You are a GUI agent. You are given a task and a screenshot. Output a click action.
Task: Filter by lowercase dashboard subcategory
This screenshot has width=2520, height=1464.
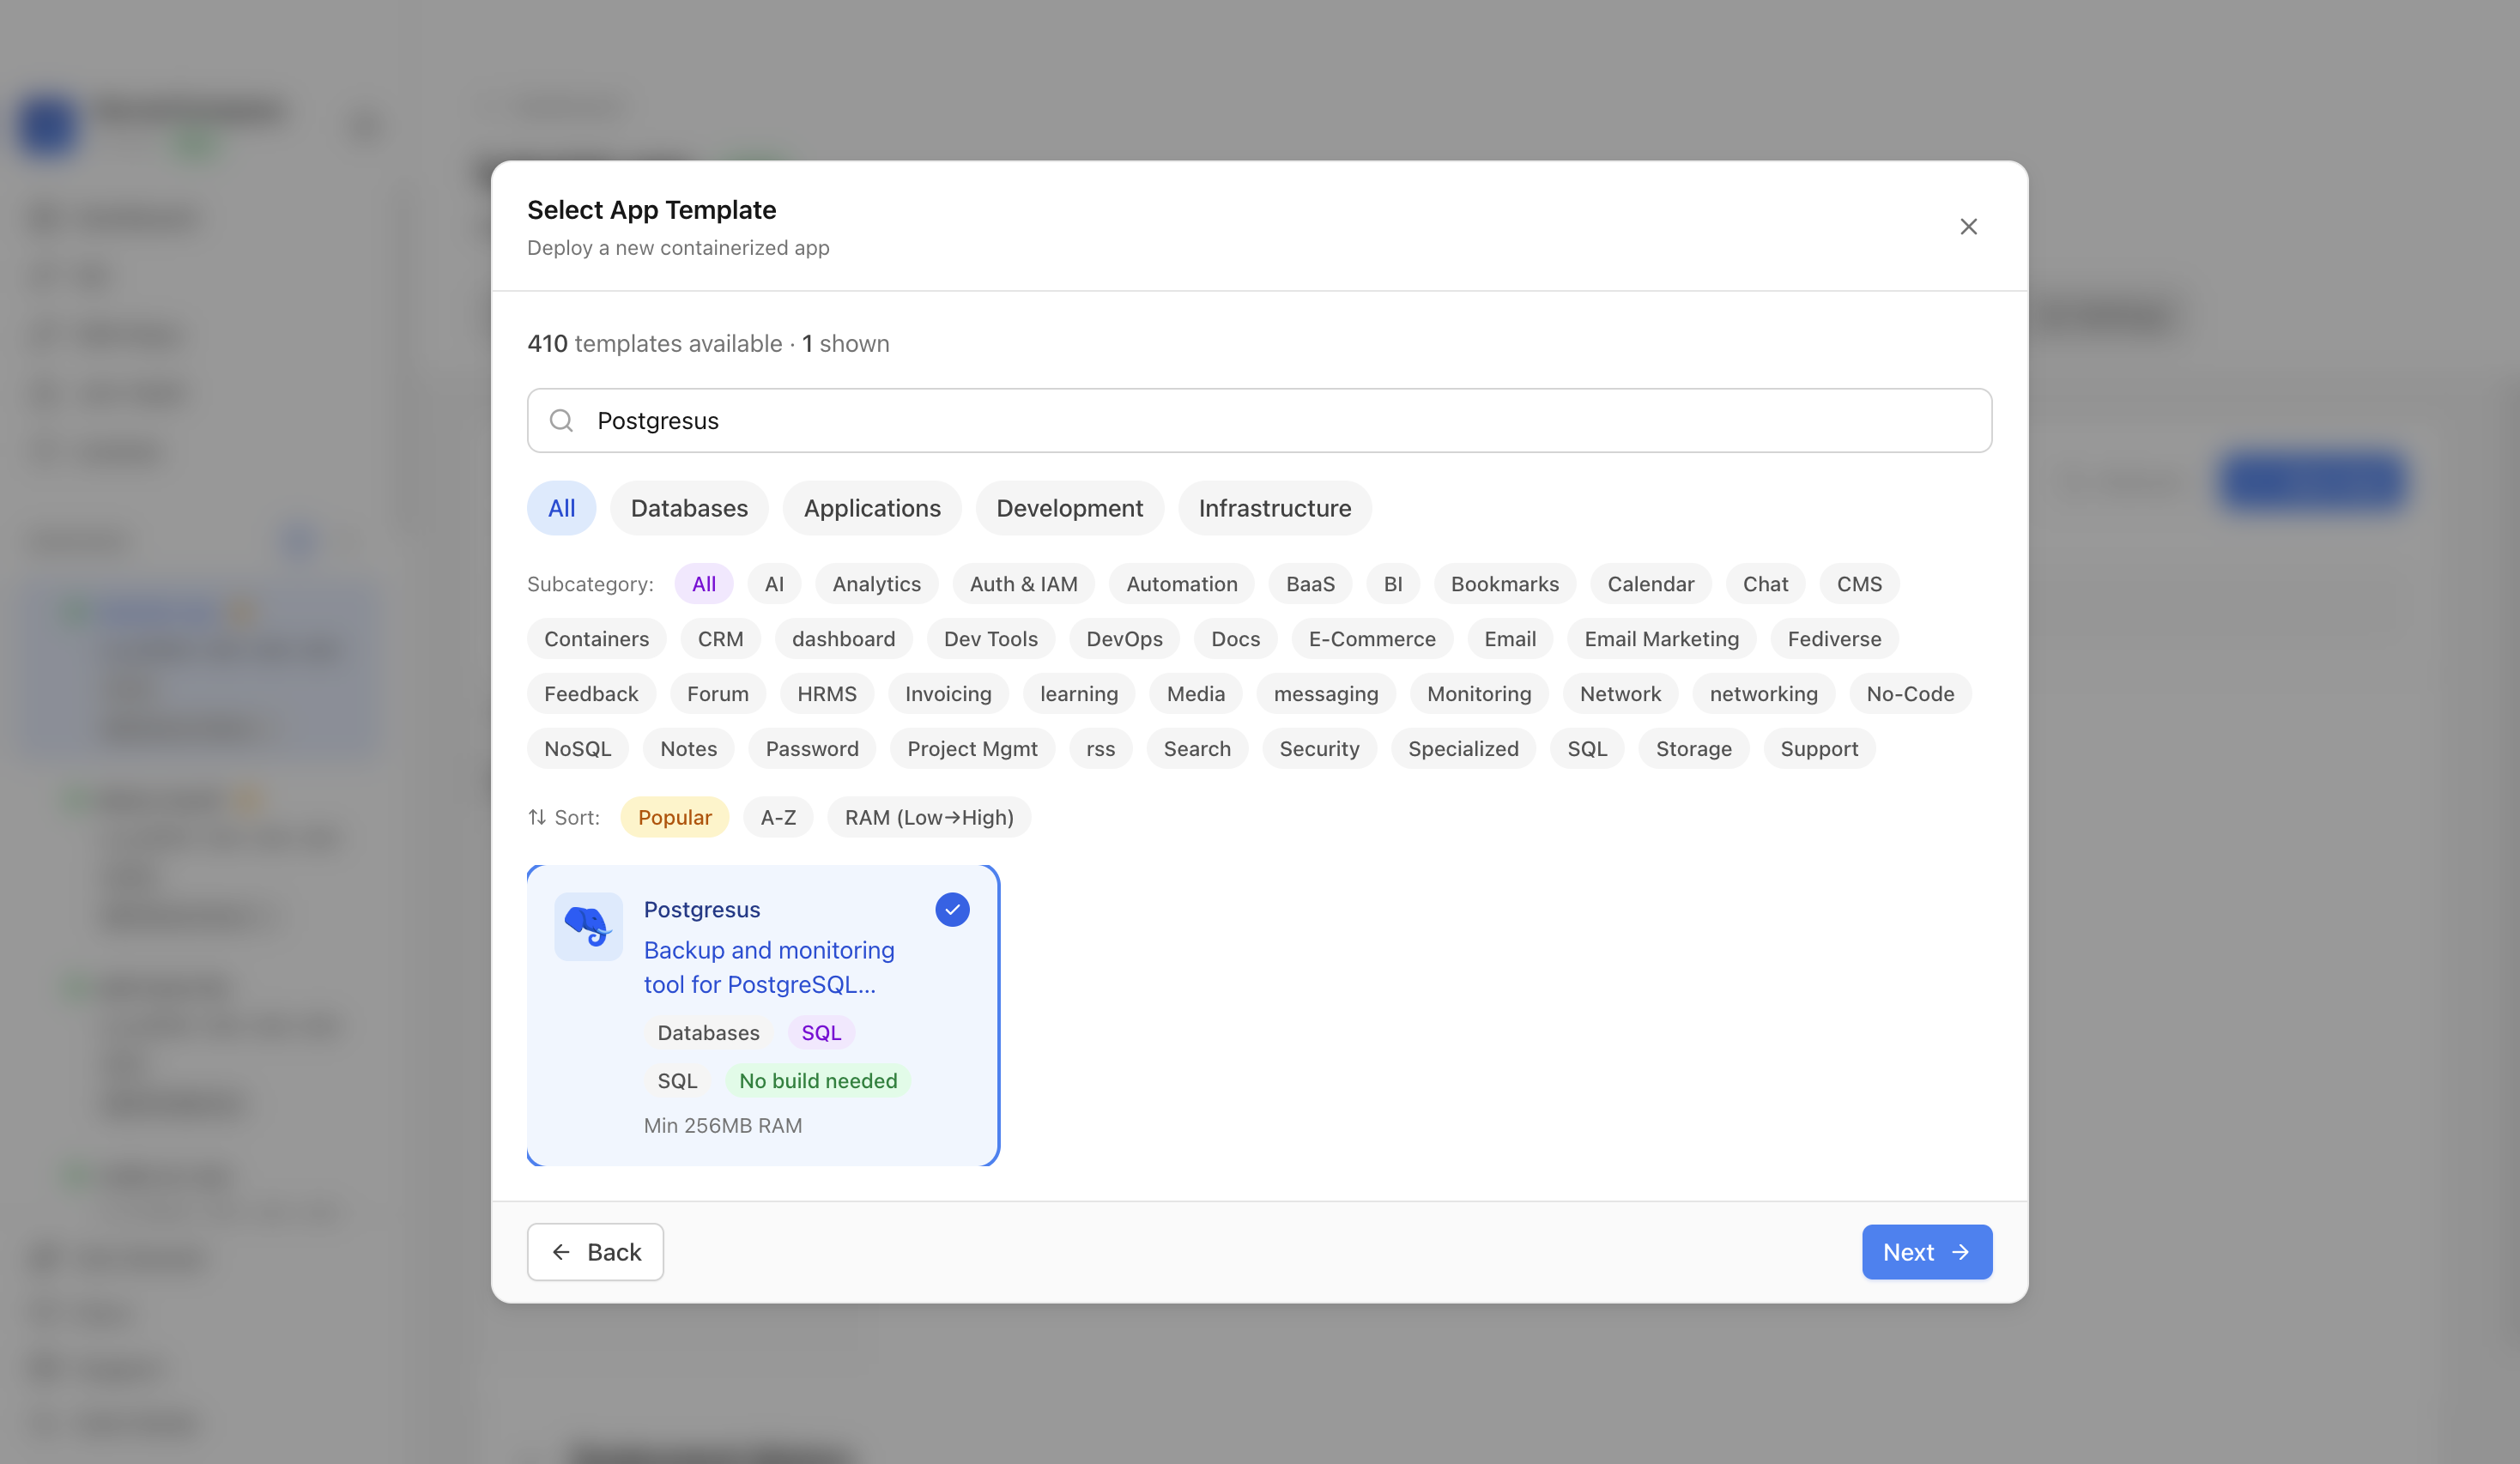click(843, 639)
